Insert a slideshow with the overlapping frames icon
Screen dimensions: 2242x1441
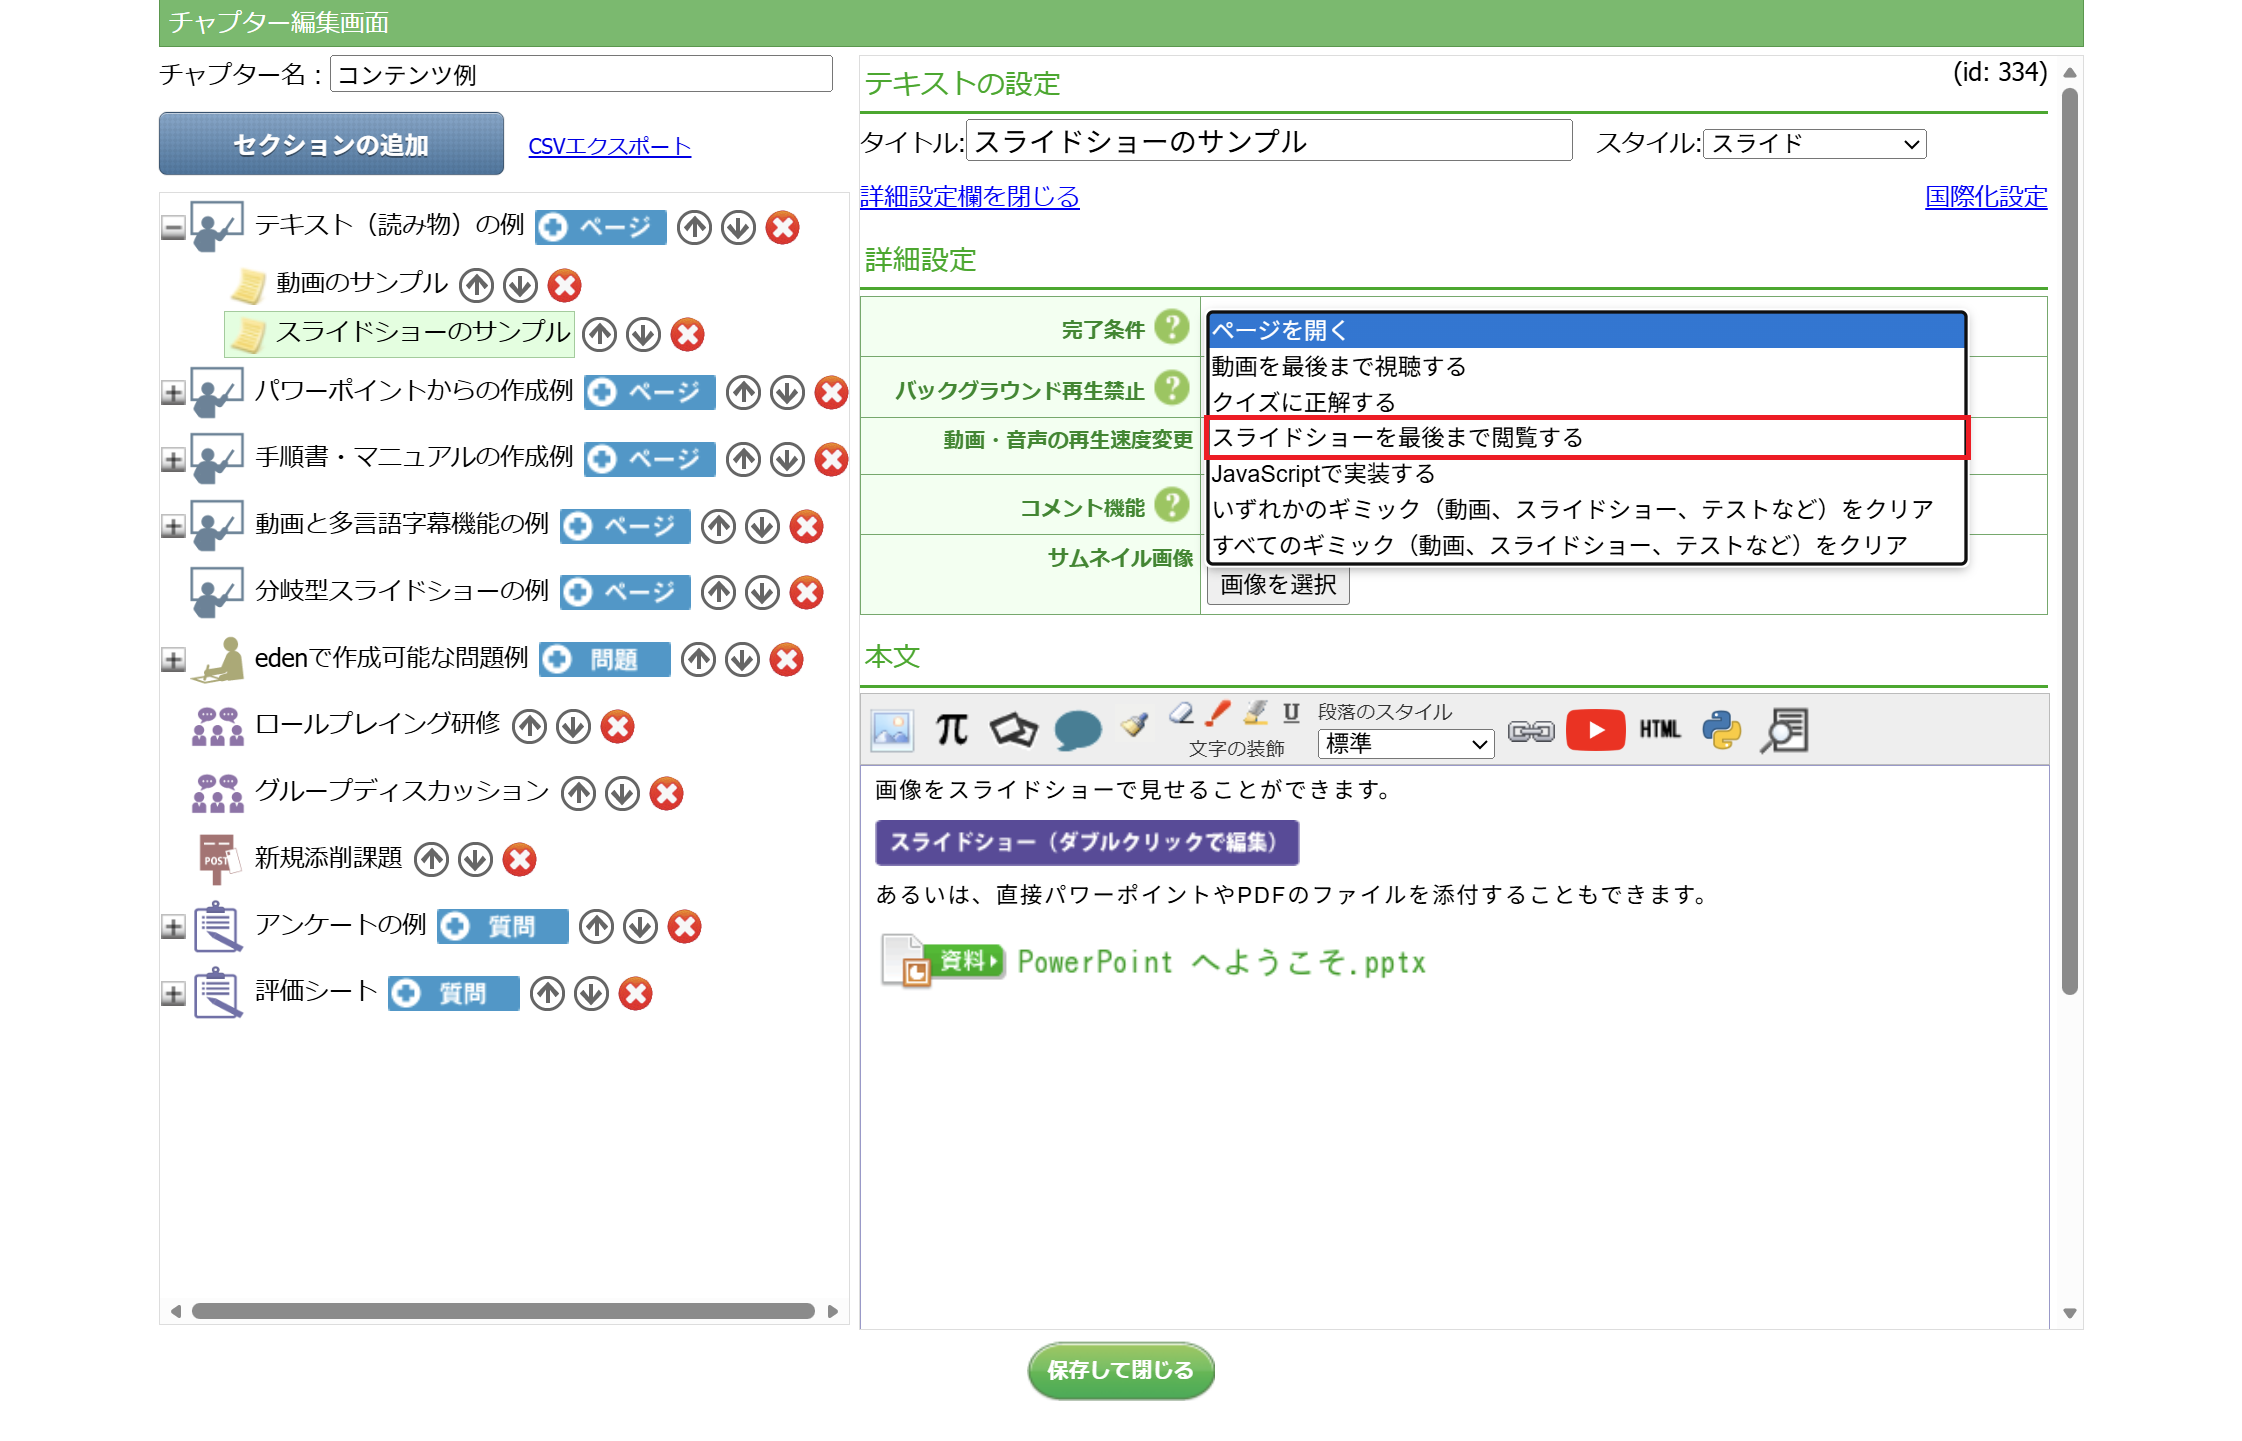tap(1013, 730)
